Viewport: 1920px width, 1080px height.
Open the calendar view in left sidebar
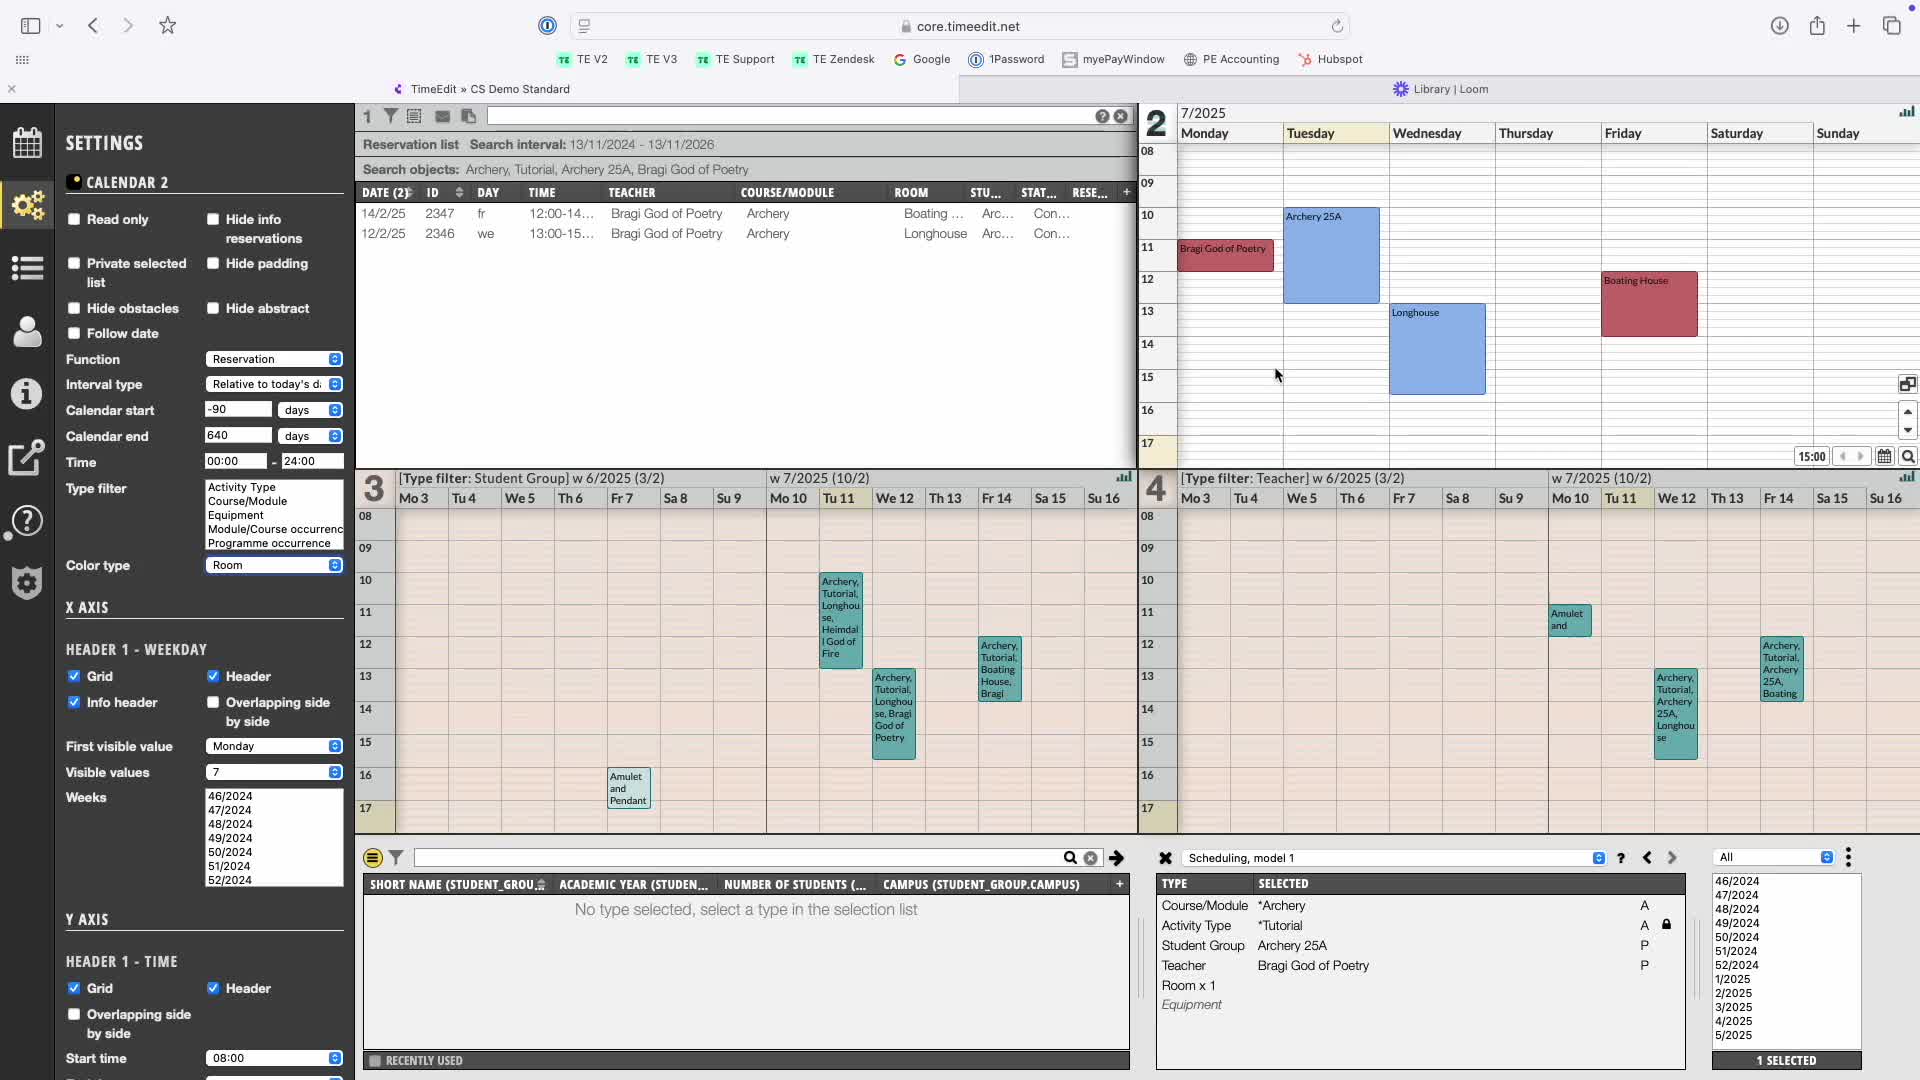(x=27, y=143)
